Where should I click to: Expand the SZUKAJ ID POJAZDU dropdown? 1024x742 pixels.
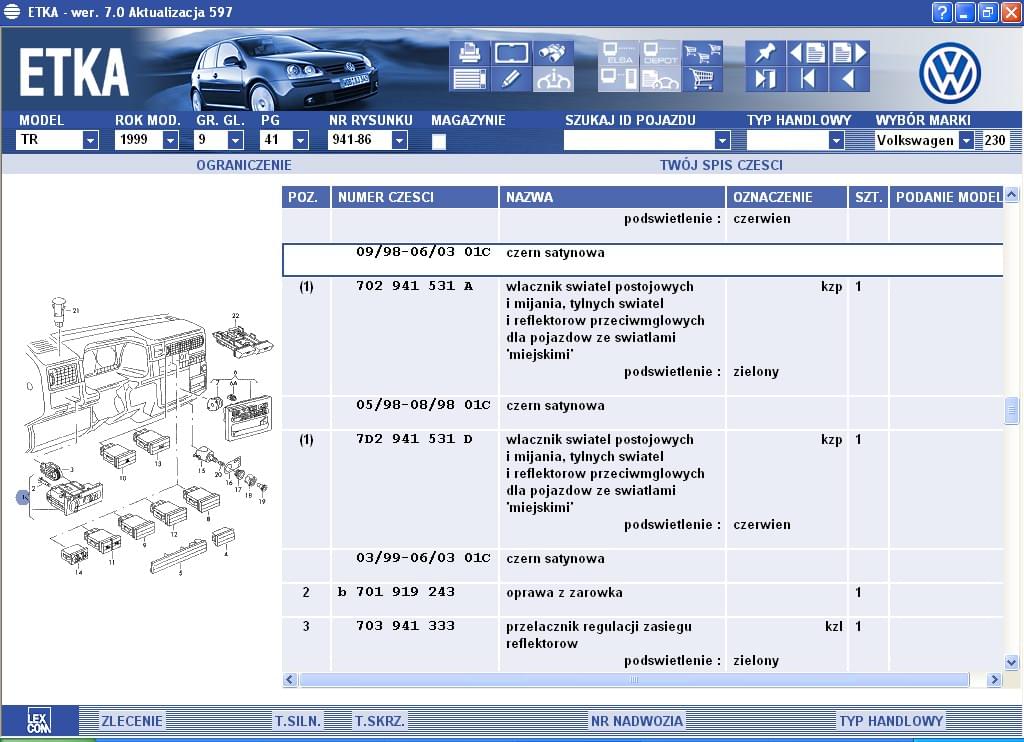pyautogui.click(x=722, y=140)
